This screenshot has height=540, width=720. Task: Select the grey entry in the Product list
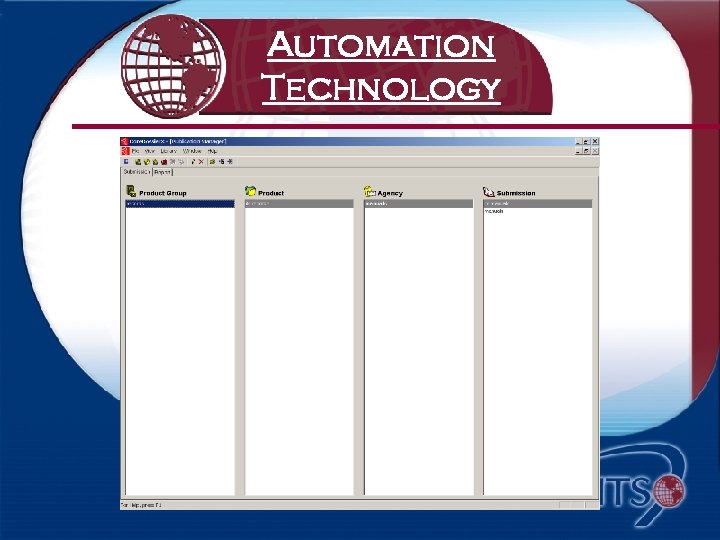coord(299,203)
